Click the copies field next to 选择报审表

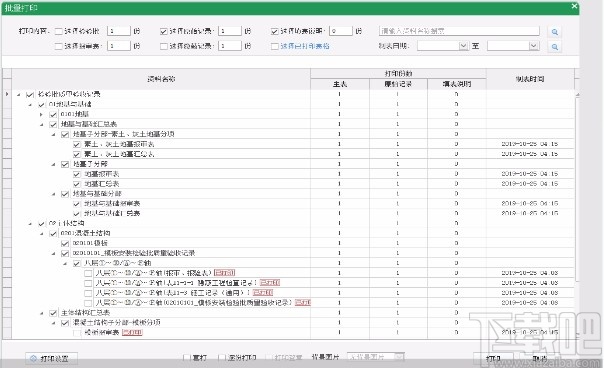[x=119, y=46]
